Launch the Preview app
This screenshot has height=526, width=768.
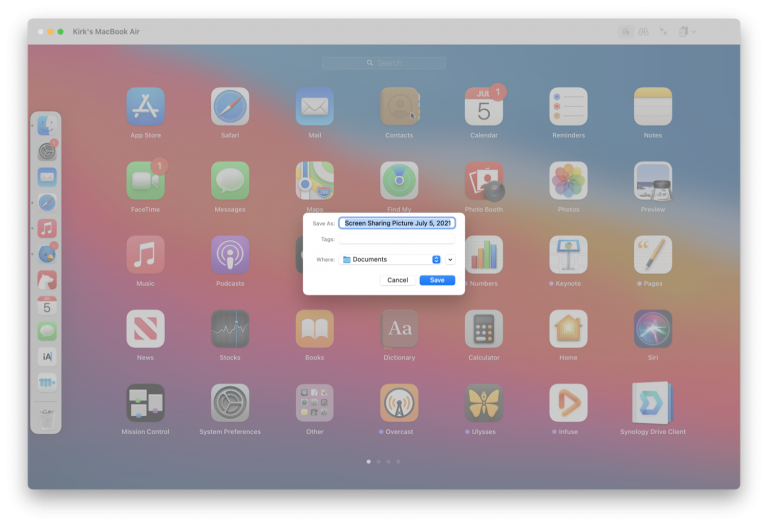pyautogui.click(x=653, y=181)
